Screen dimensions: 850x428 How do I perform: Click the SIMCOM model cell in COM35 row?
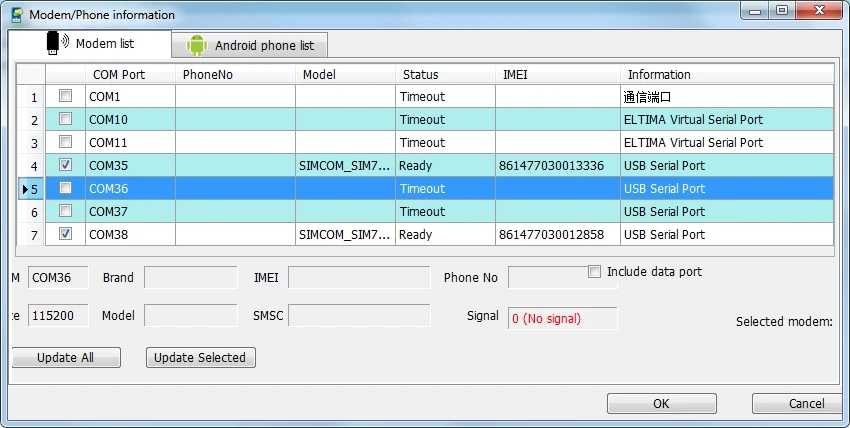point(345,165)
